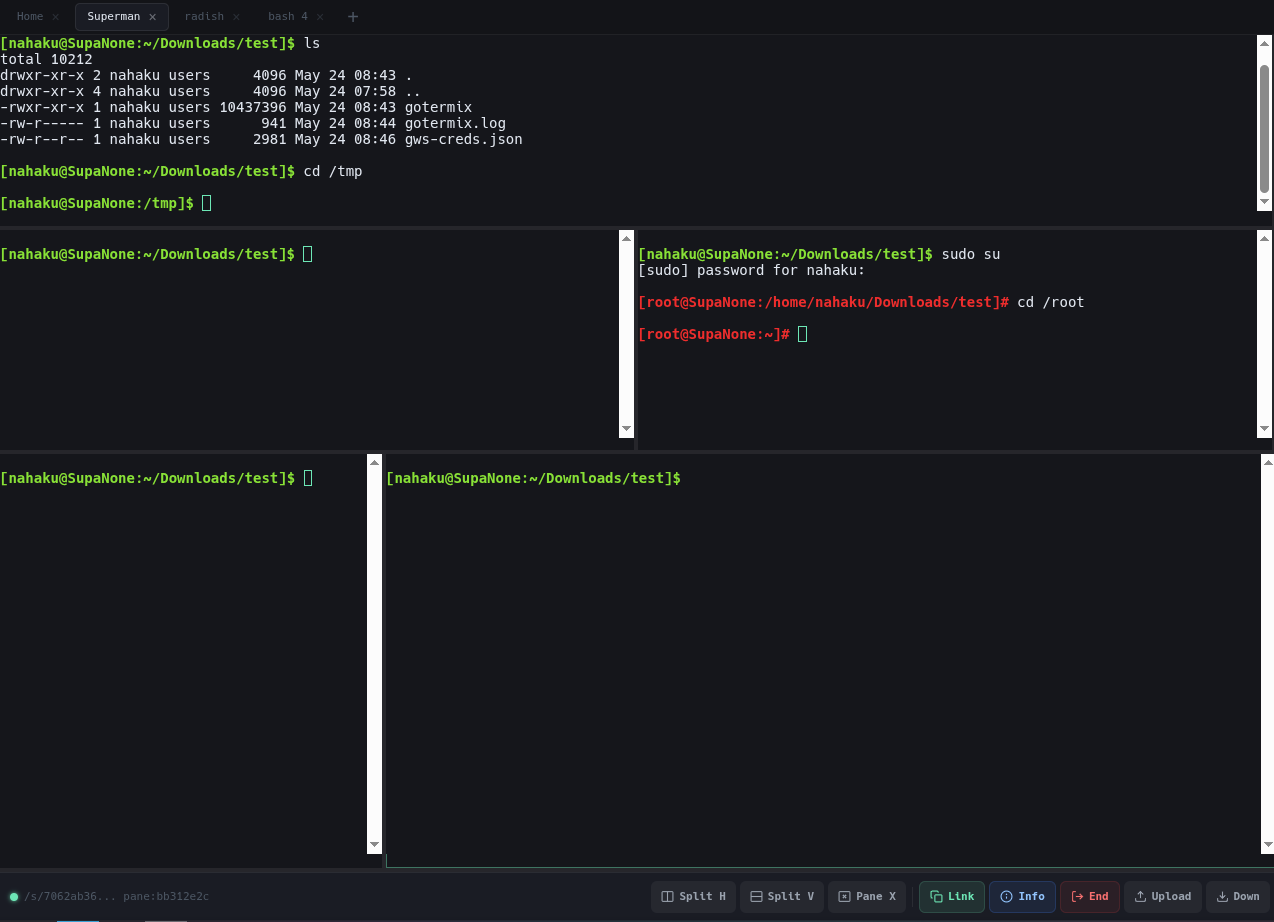This screenshot has height=922, width=1274.
Task: Open session Info
Action: pyautogui.click(x=1022, y=896)
